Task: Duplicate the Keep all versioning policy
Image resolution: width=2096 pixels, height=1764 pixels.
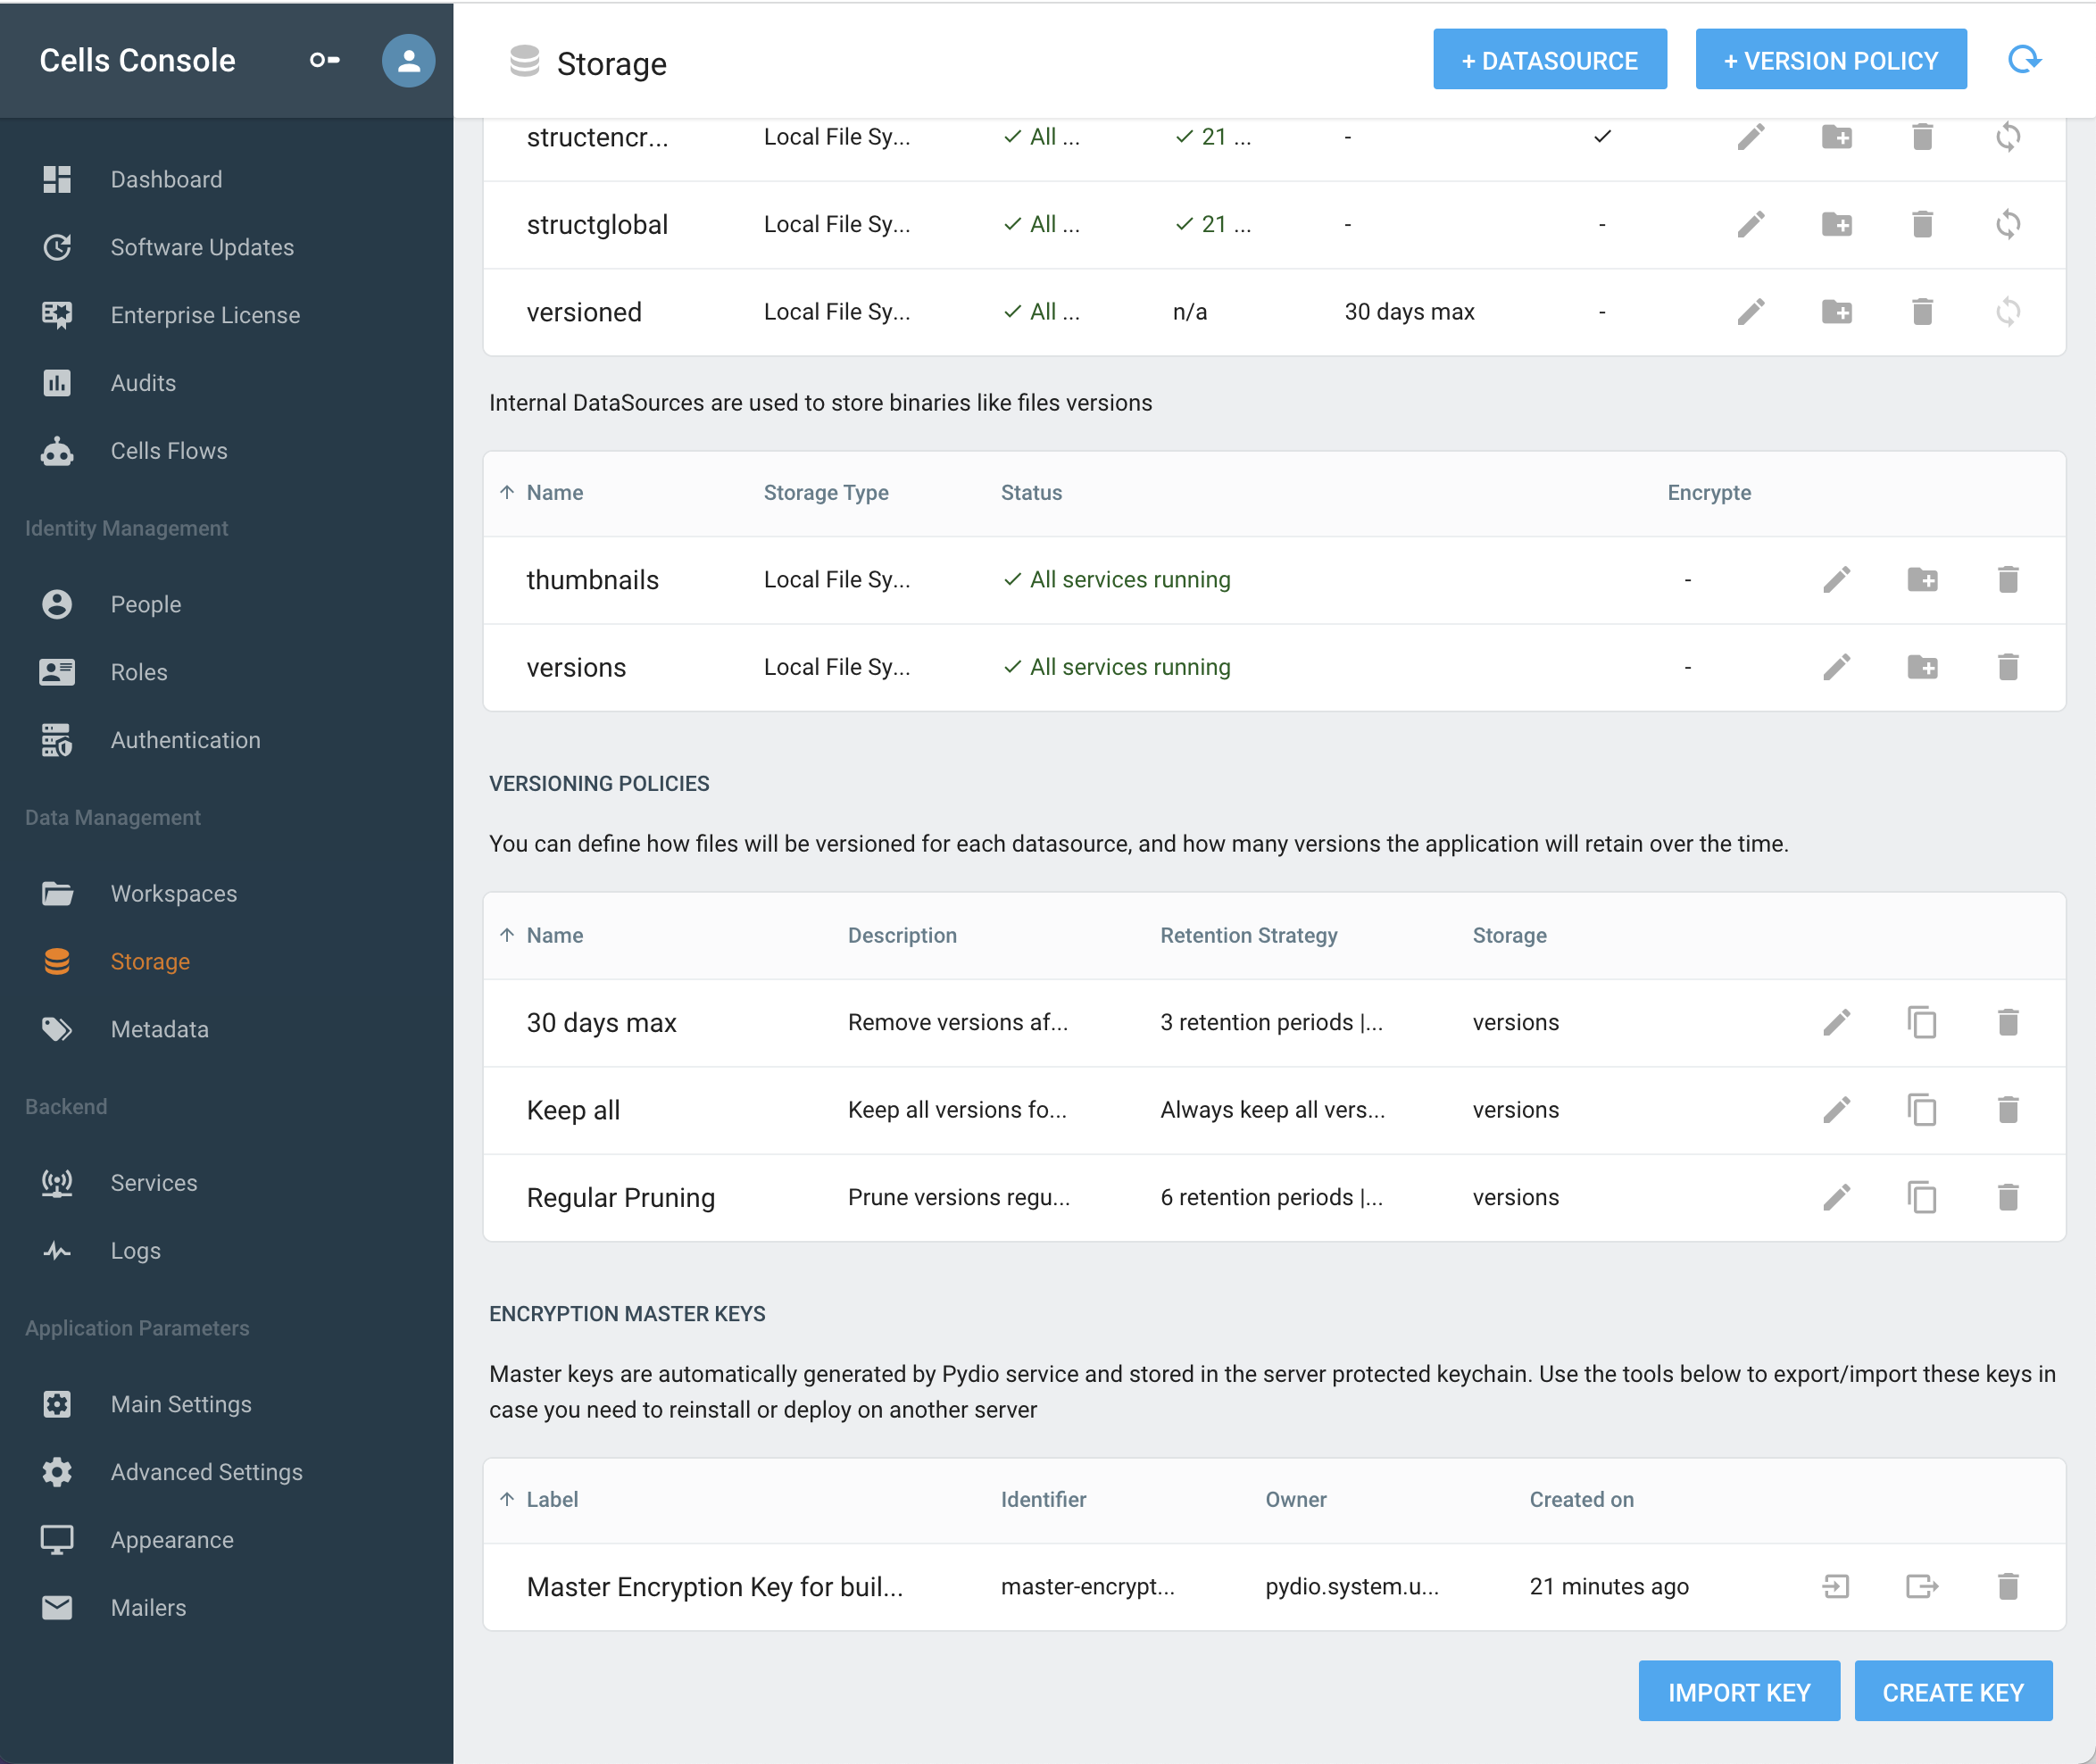Action: (1922, 1110)
